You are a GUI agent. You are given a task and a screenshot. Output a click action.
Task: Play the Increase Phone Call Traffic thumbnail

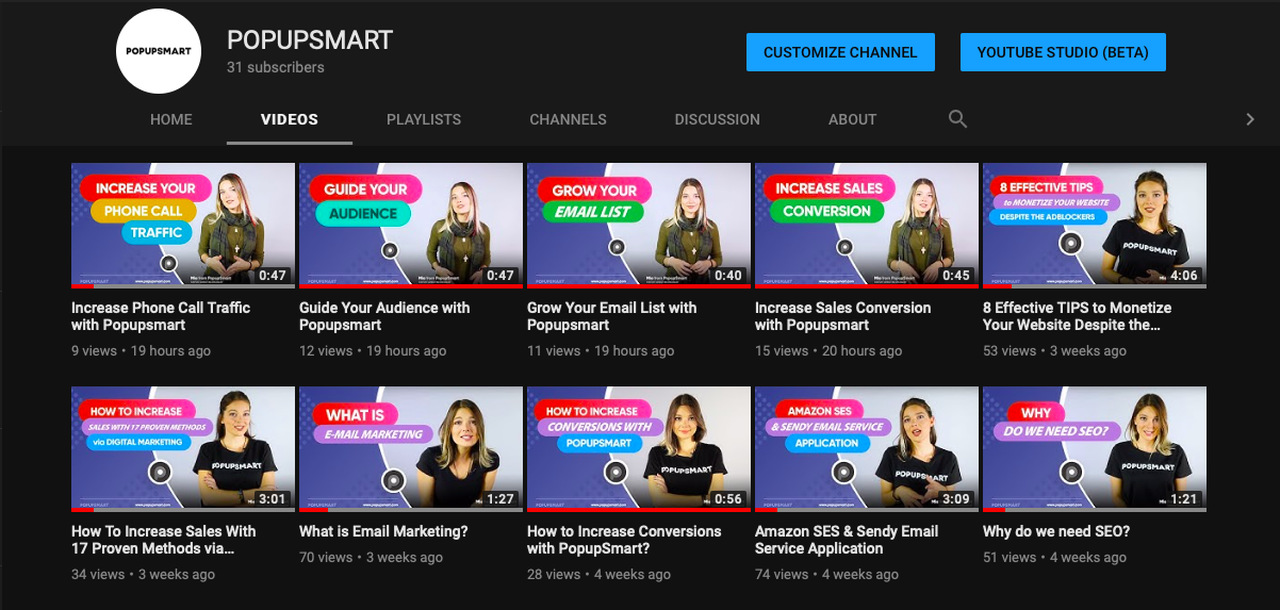click(183, 225)
